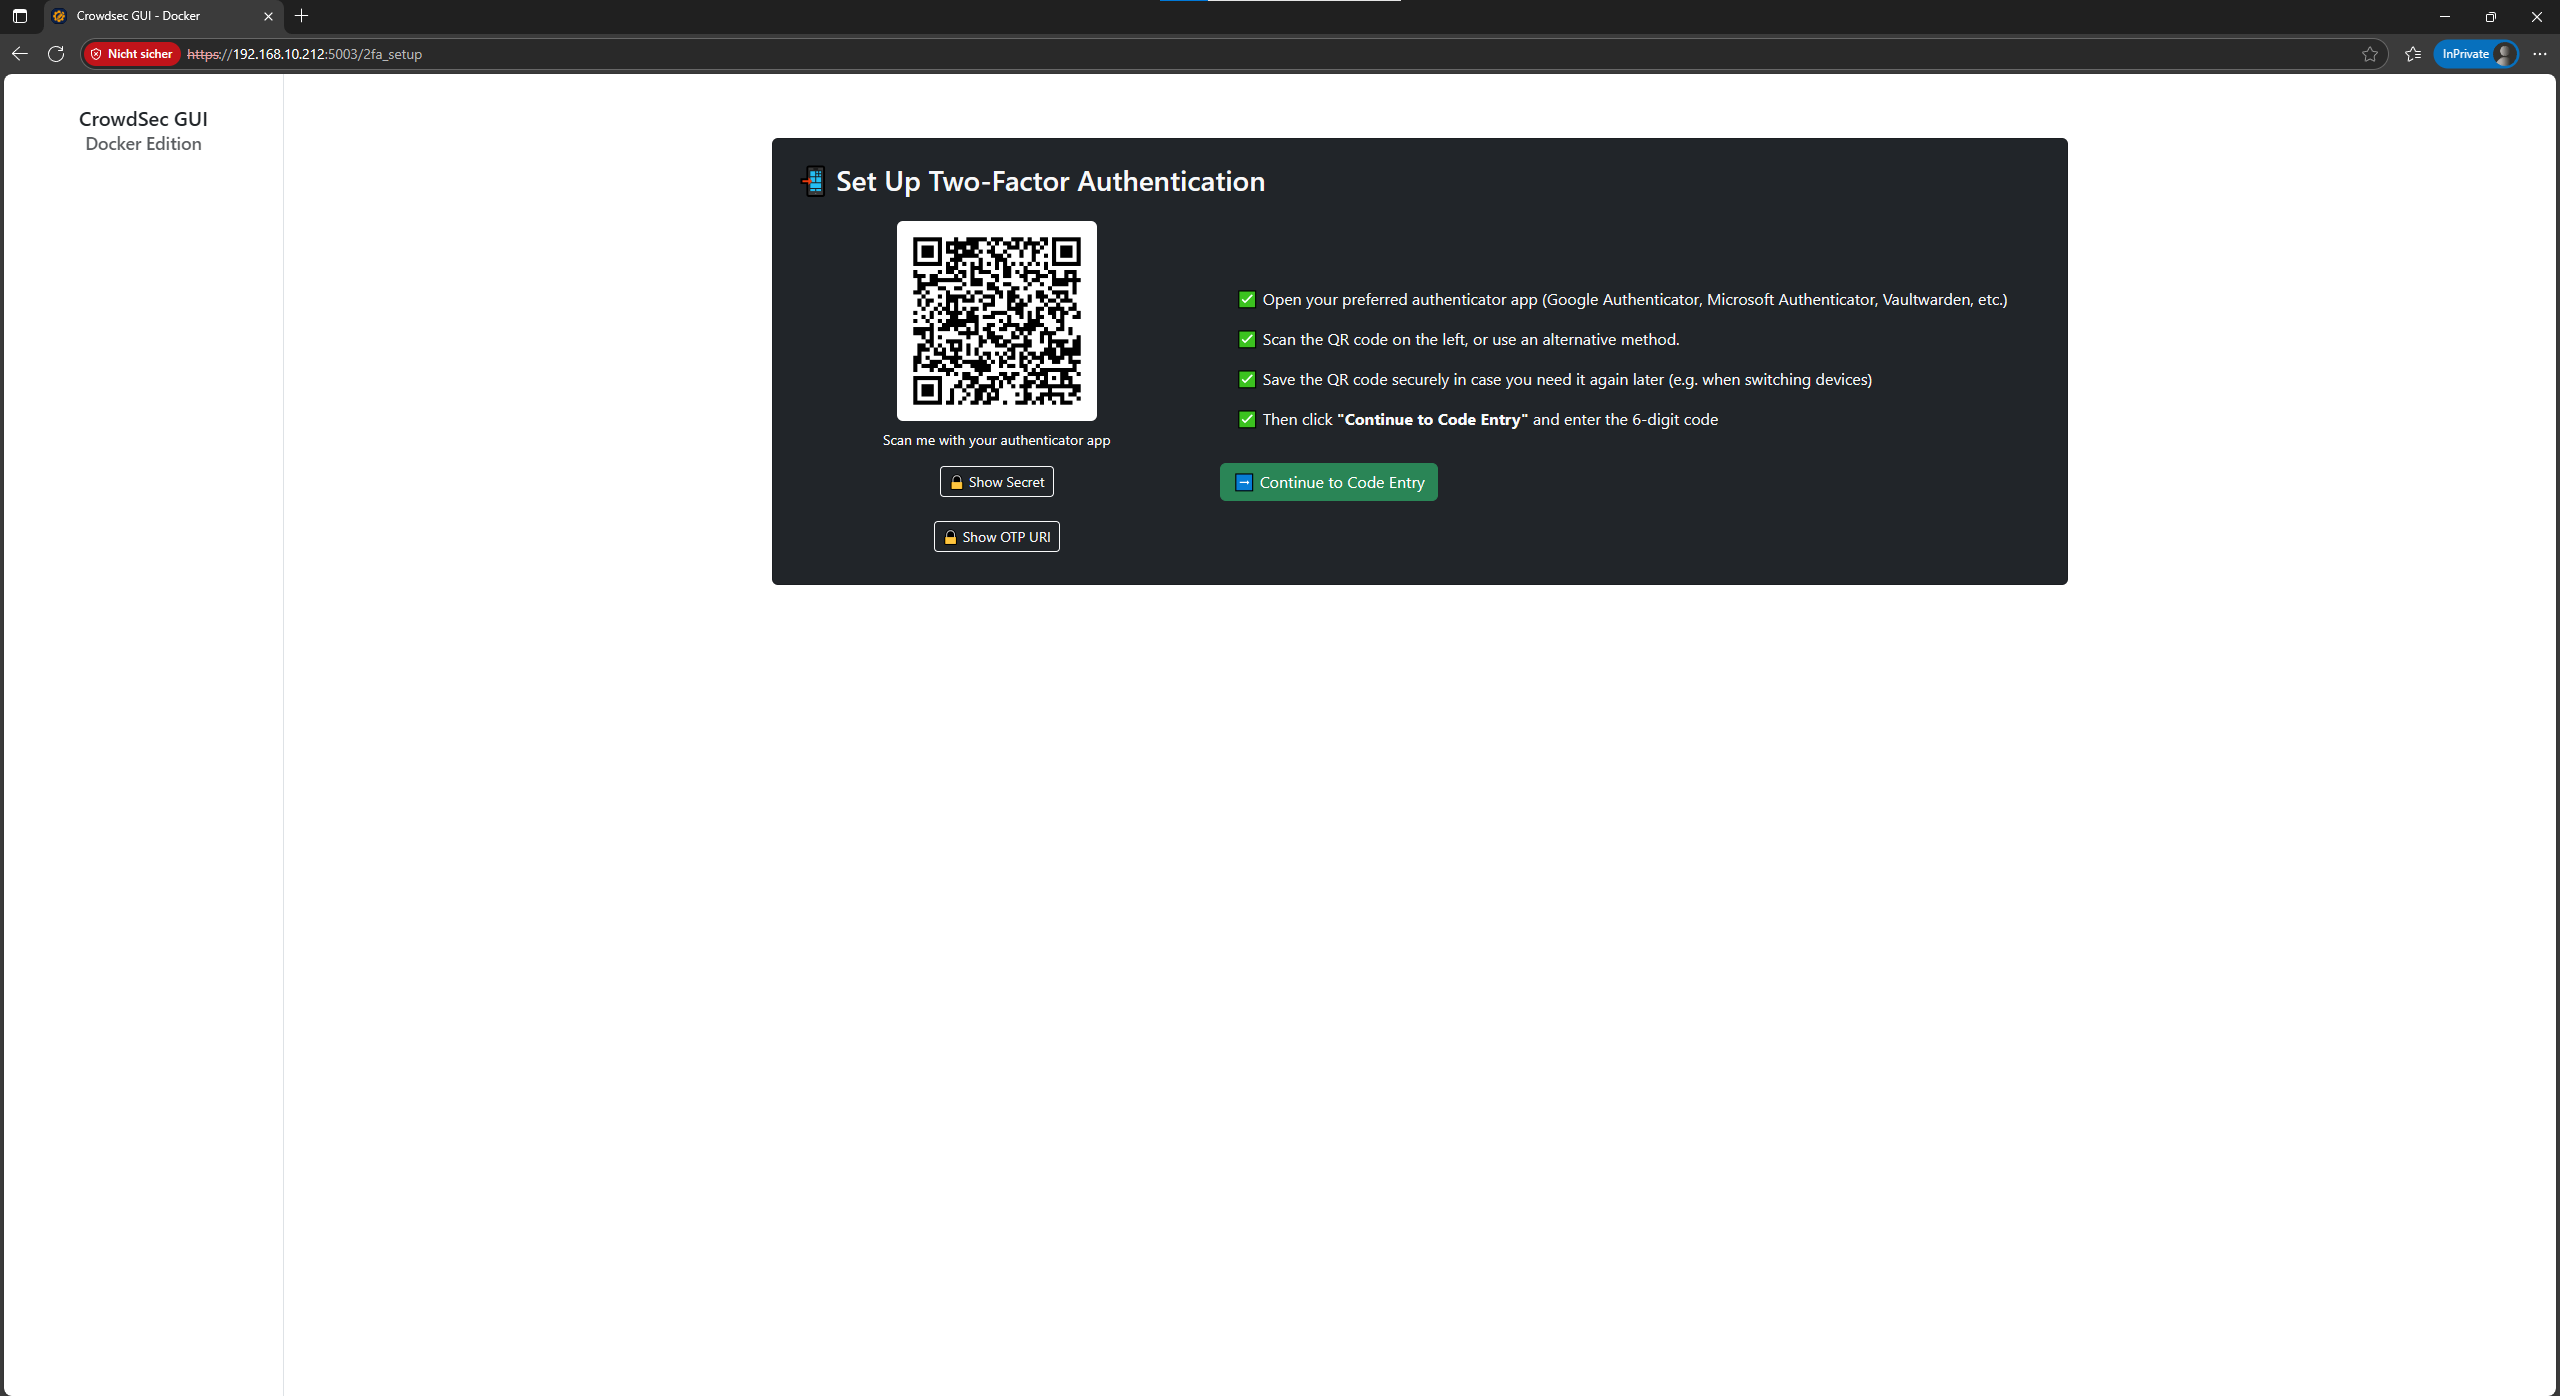Image resolution: width=2560 pixels, height=1396 pixels.
Task: Click the 2FA QR code image
Action: [x=996, y=321]
